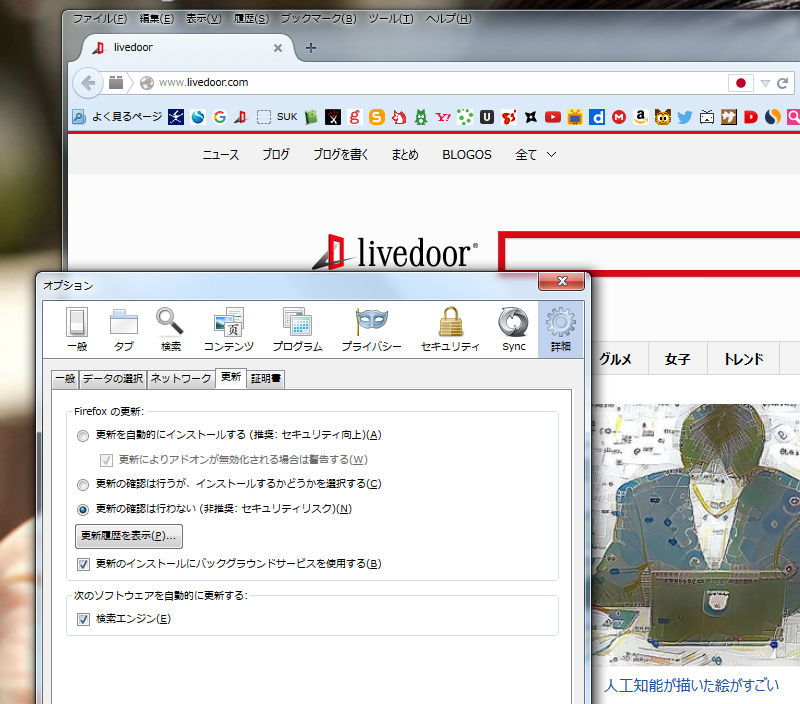Open the ブックマーク menu

(318, 19)
